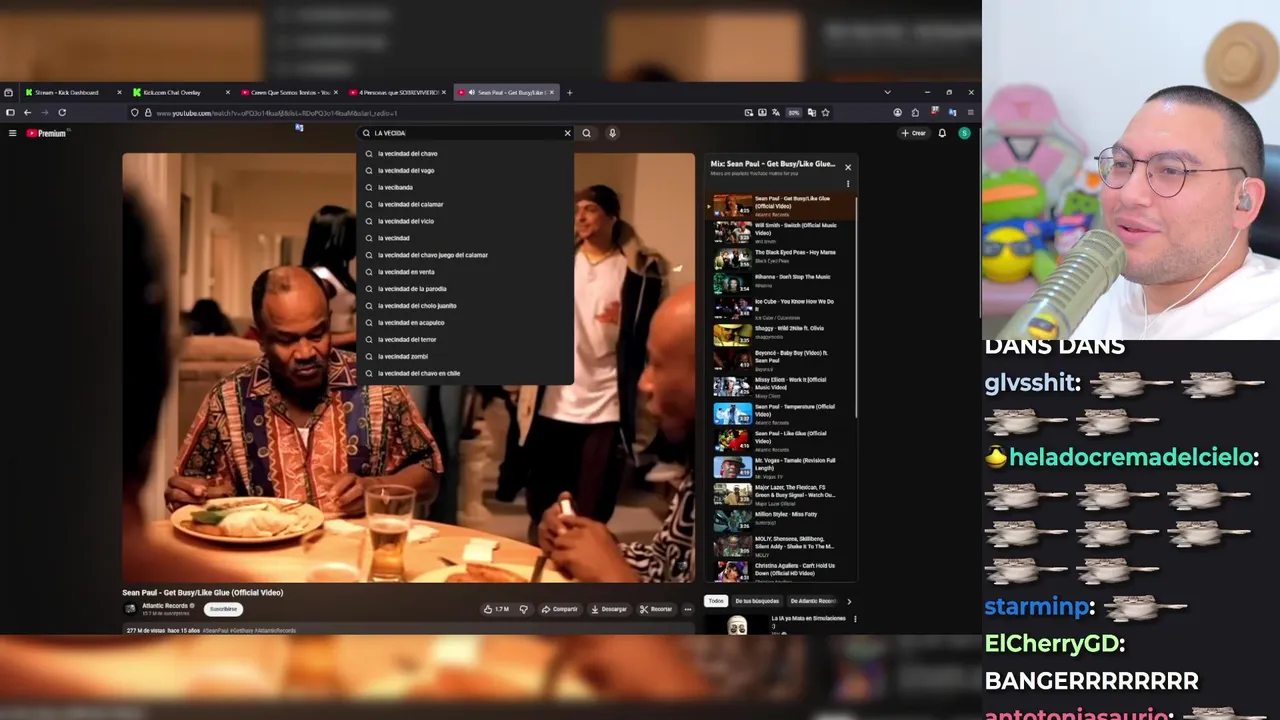Choose suggestion "la vecindad del calamar"
This screenshot has width=1280, height=720.
pos(465,205)
